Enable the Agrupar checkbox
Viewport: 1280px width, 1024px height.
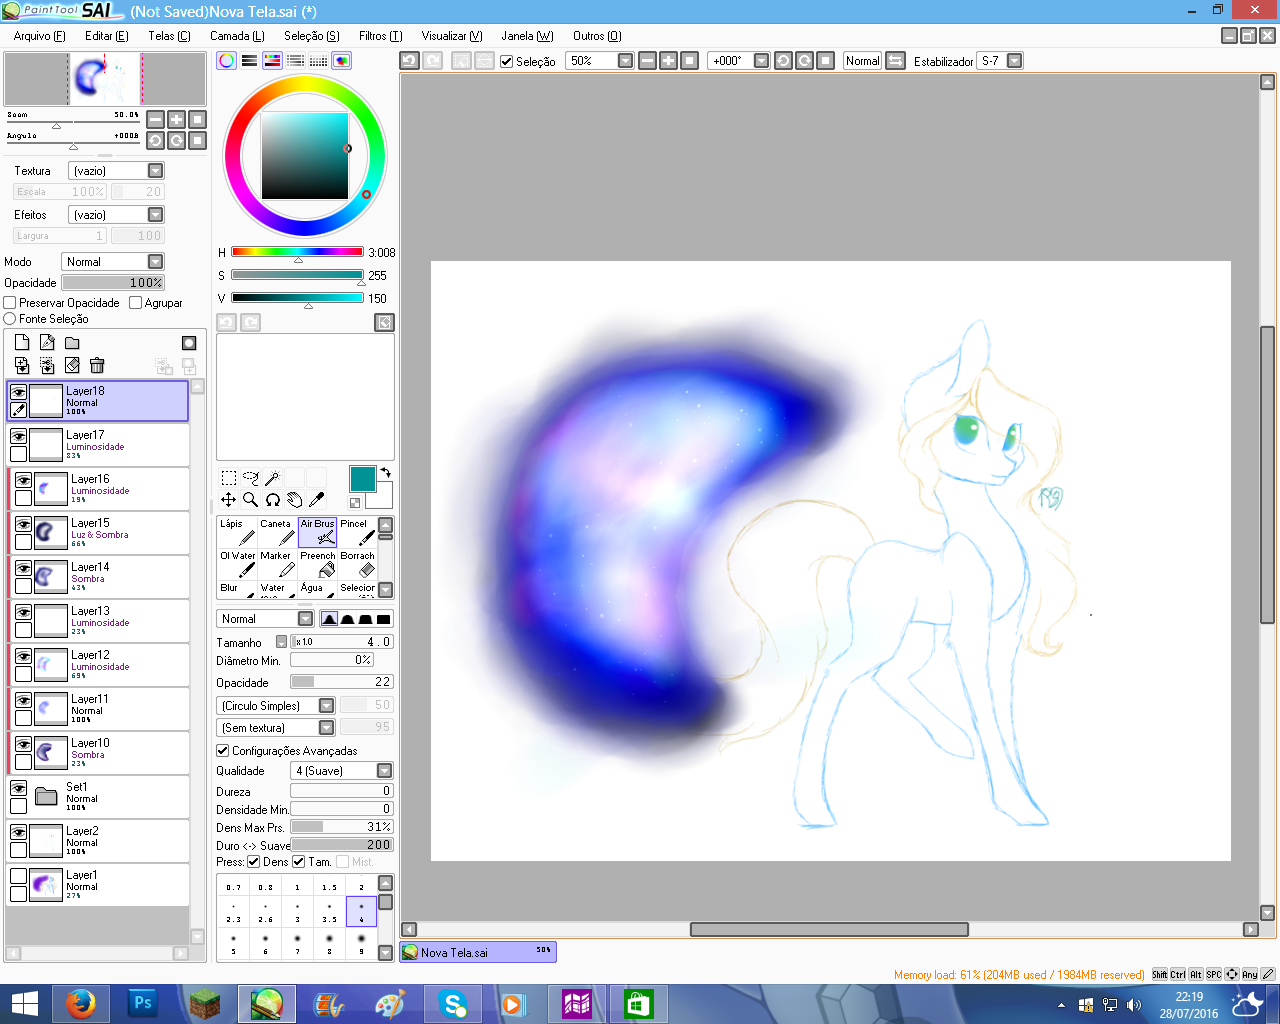pos(135,303)
